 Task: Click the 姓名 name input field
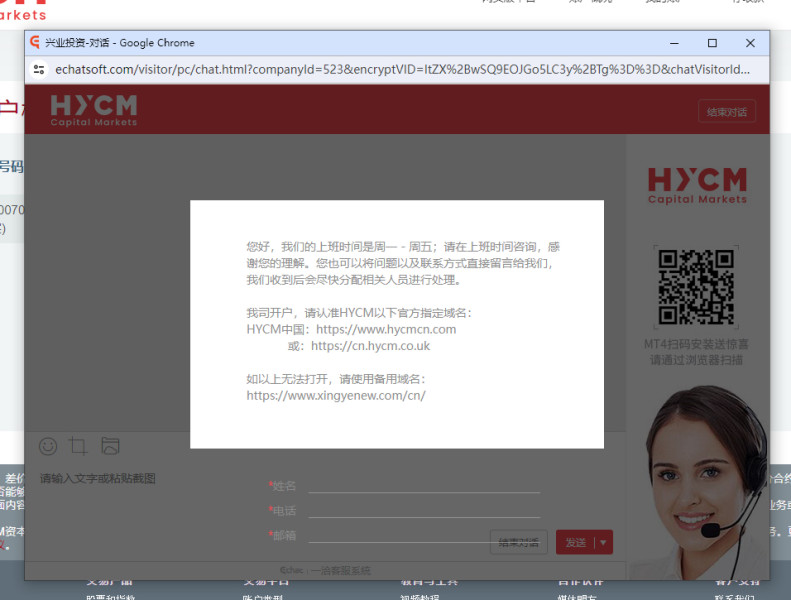pos(424,486)
